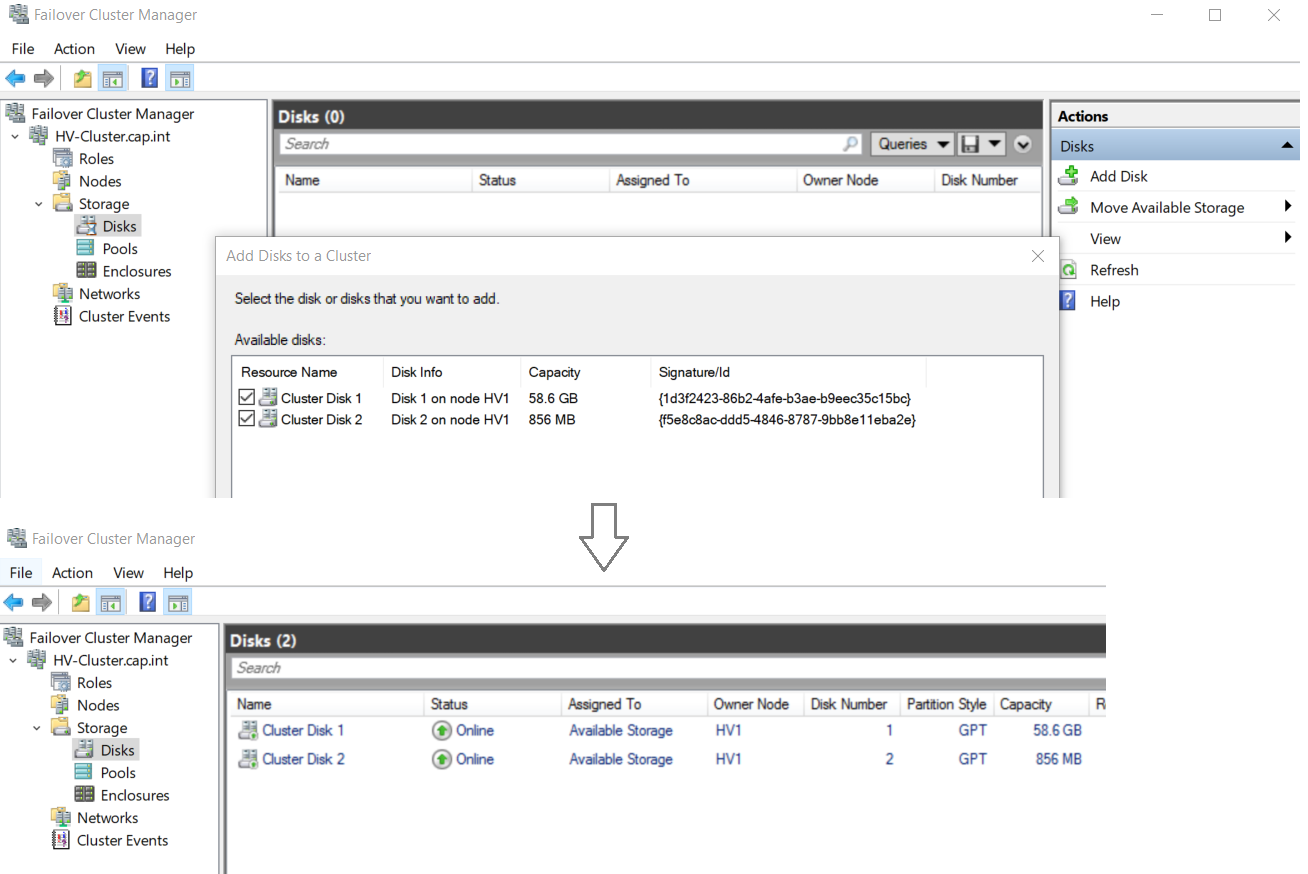Click the Search field in Disks (2) pane

668,668
